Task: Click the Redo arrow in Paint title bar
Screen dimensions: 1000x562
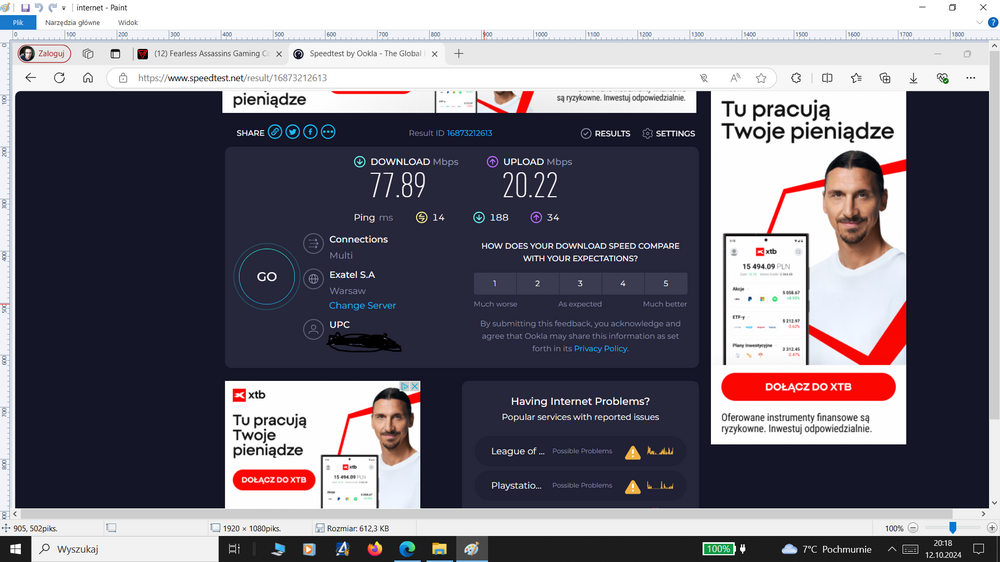Action: pos(52,8)
